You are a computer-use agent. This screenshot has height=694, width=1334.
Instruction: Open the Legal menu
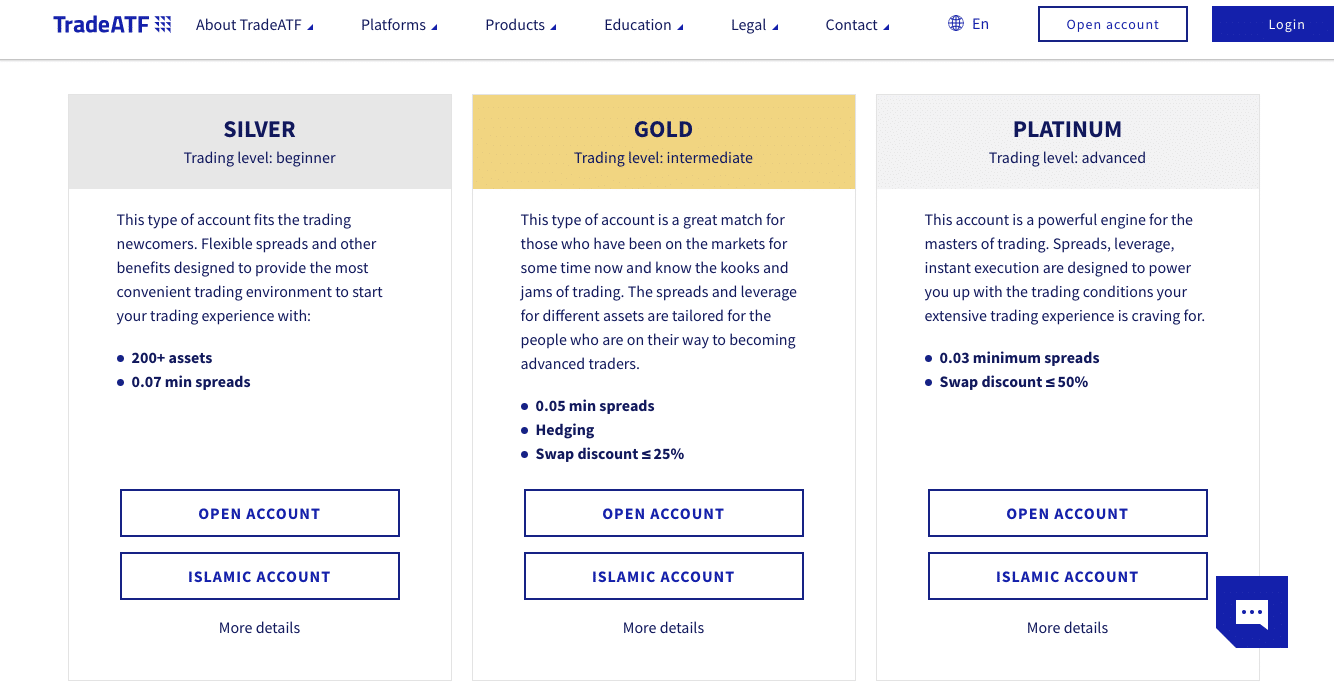pyautogui.click(x=754, y=25)
